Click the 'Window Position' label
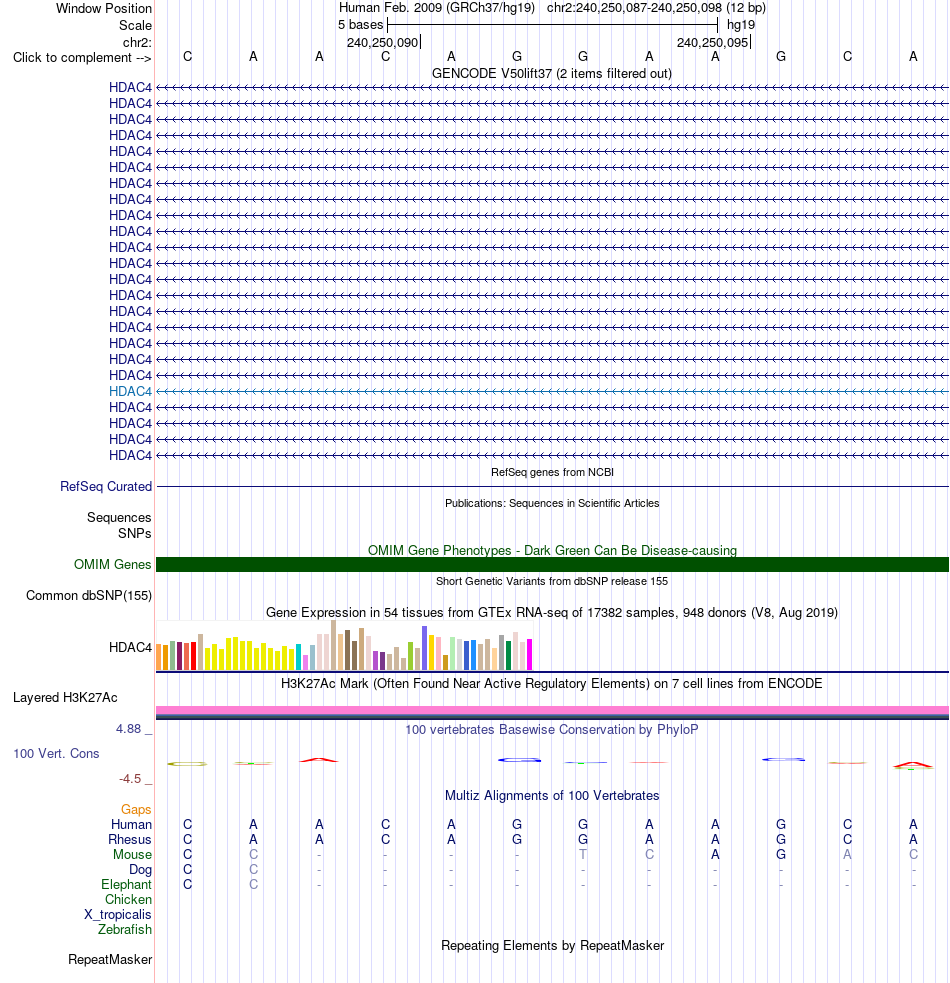The image size is (950, 983). coord(103,9)
